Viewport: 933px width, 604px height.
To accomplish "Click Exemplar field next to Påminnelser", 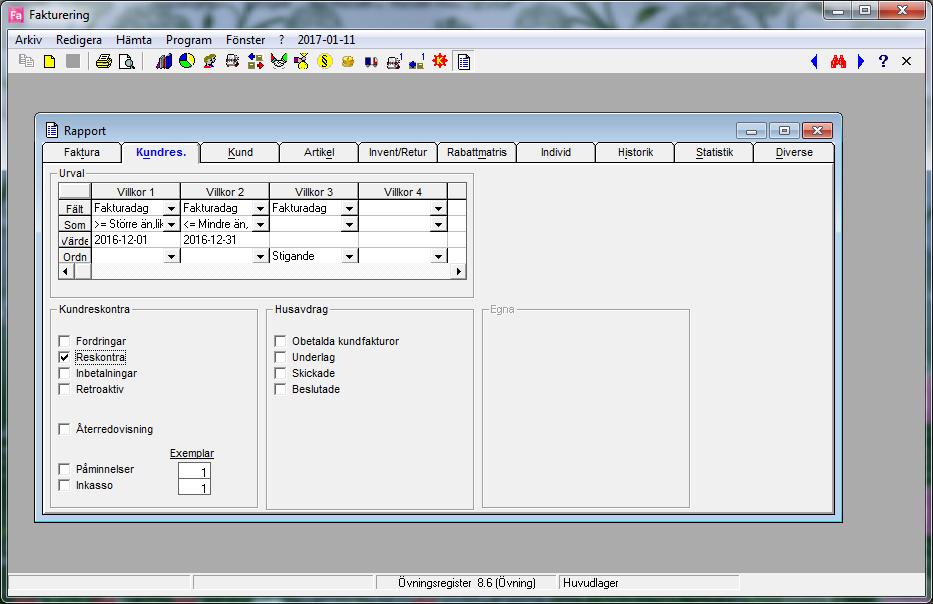I will coord(194,471).
